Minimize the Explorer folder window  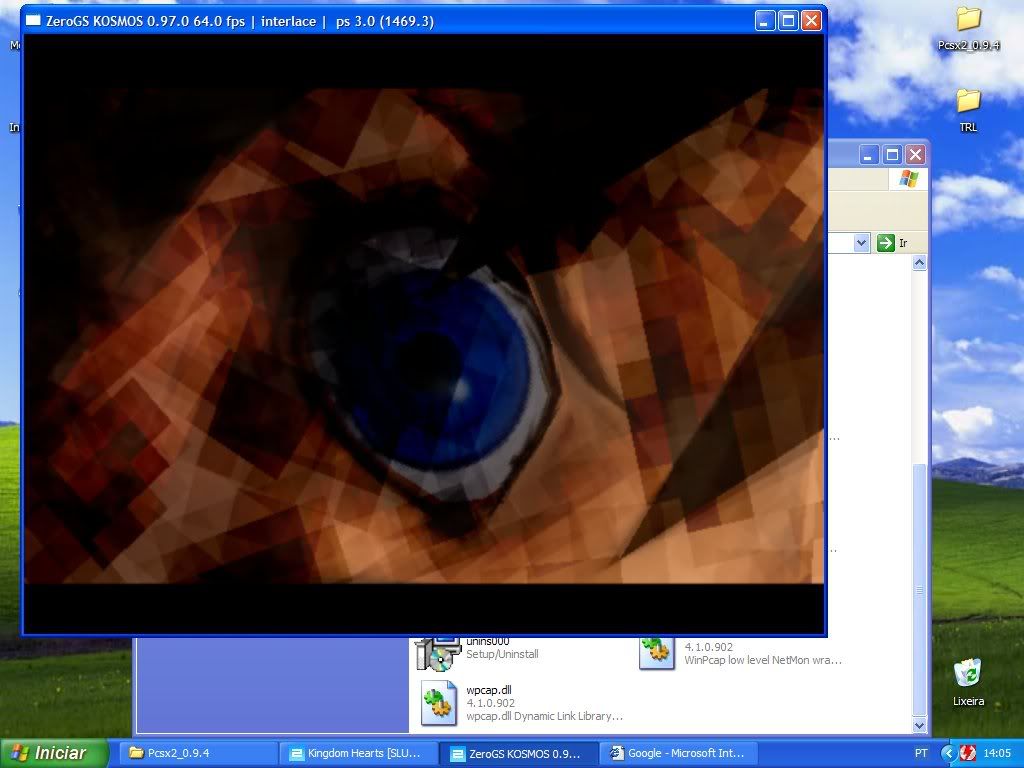point(868,155)
